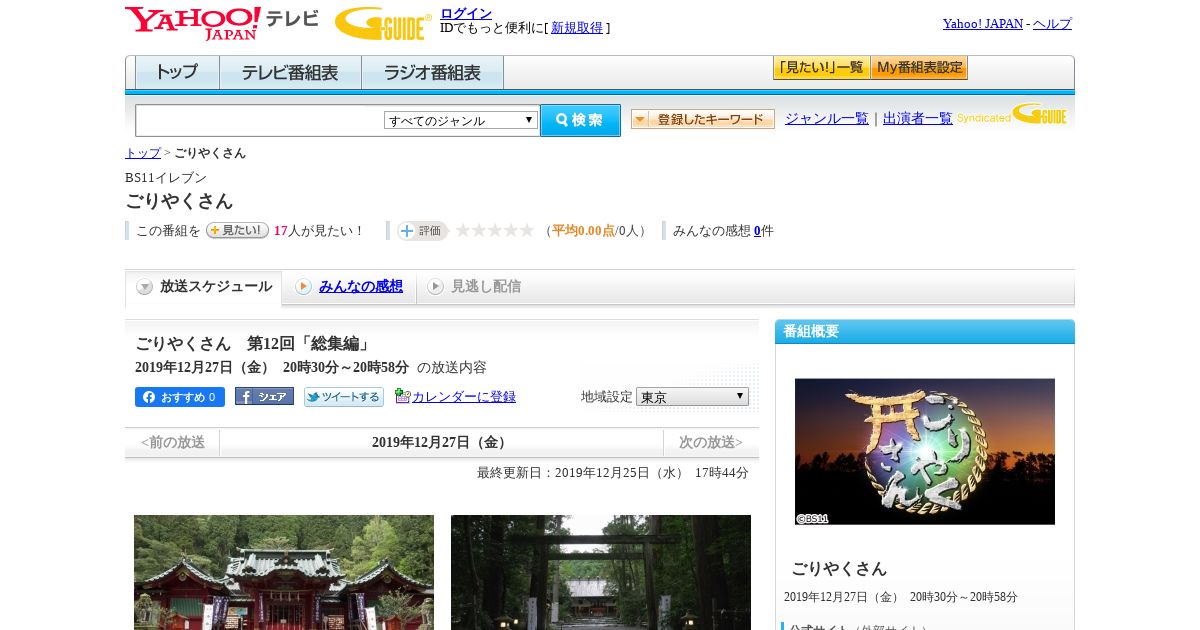Open the すべてのジャンル genre dropdown
Image resolution: width=1200 pixels, height=630 pixels.
461,120
